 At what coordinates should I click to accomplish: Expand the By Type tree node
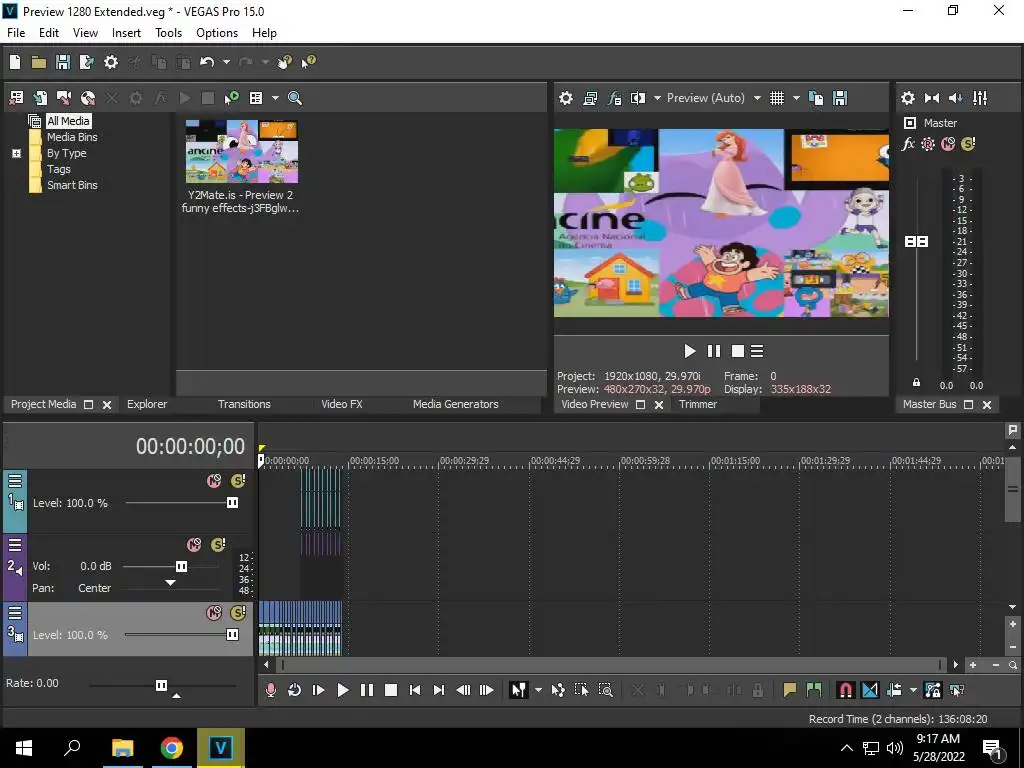16,153
